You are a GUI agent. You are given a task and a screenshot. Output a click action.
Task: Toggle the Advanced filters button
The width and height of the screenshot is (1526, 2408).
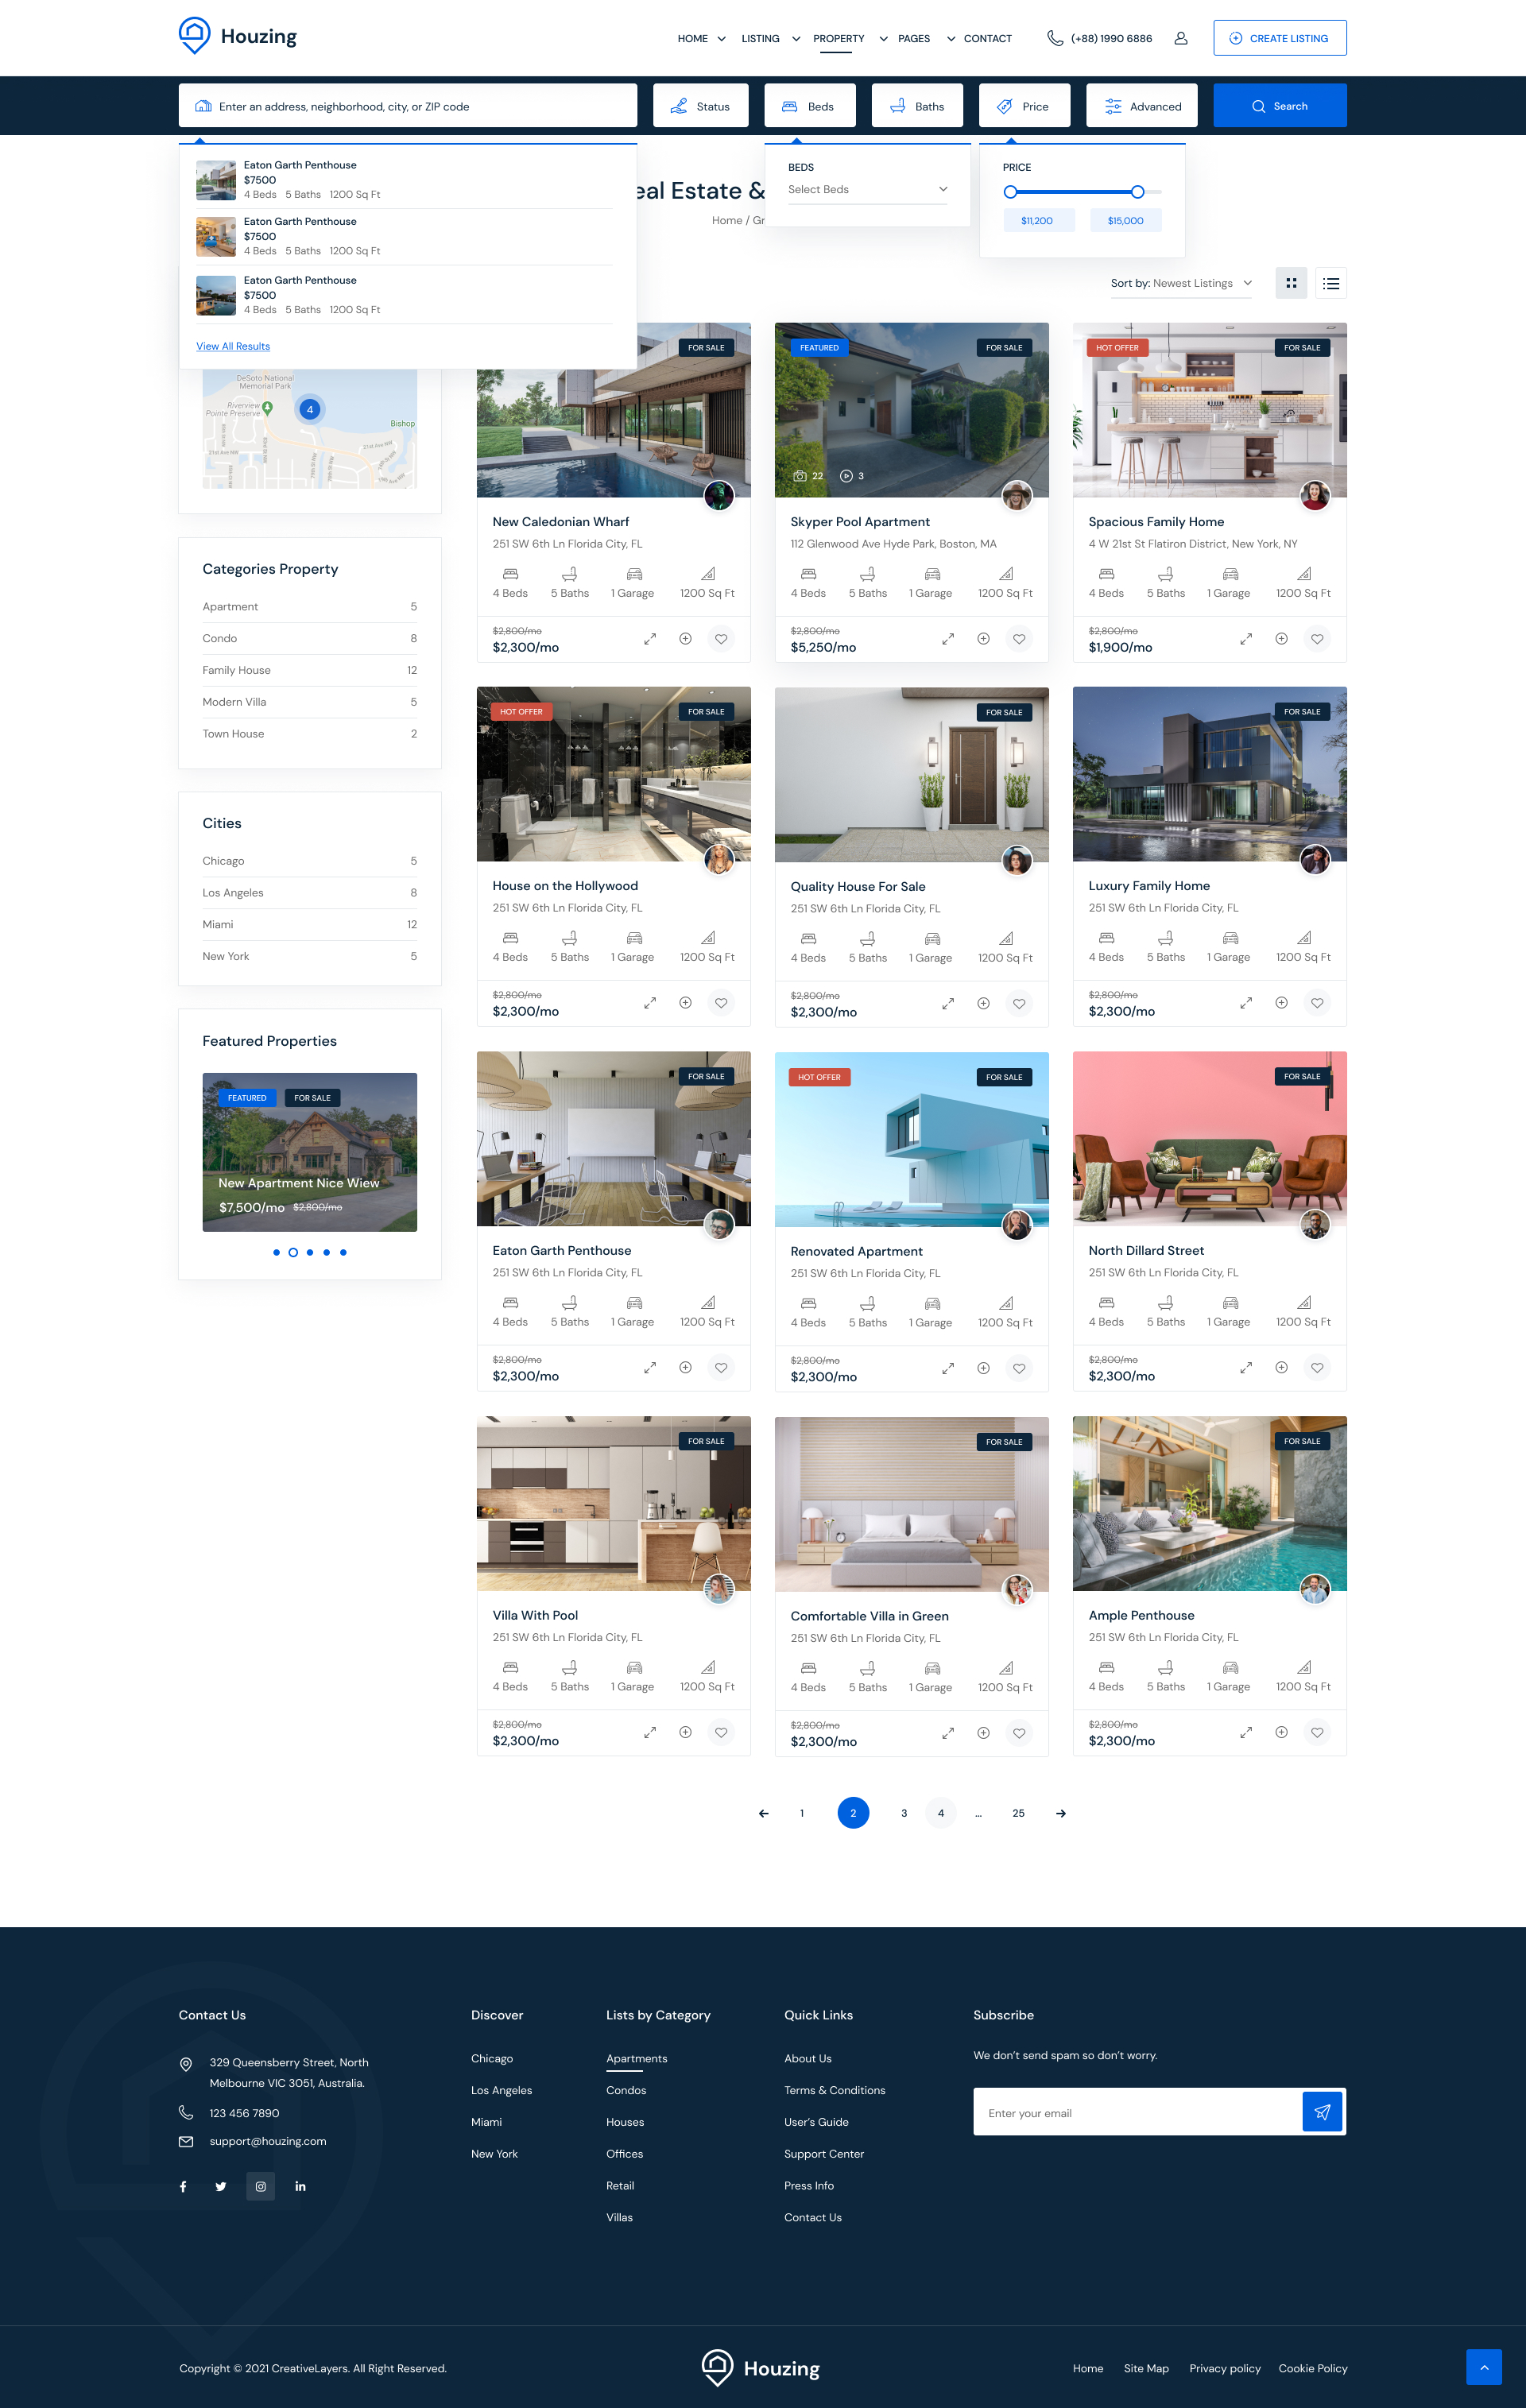1141,106
